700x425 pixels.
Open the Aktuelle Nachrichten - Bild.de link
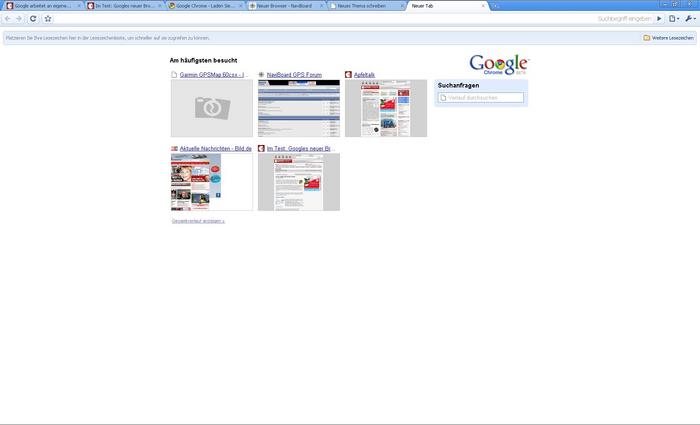[x=216, y=148]
